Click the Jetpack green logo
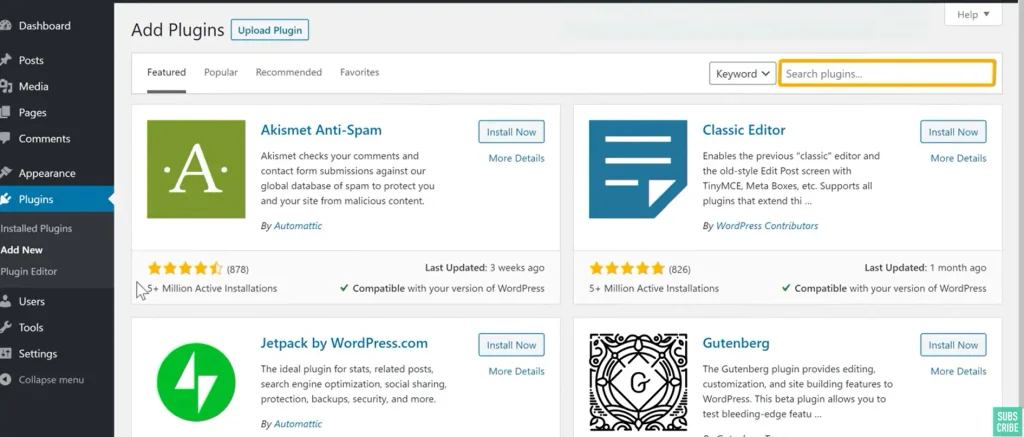Screen dimensions: 1024x437 point(196,382)
